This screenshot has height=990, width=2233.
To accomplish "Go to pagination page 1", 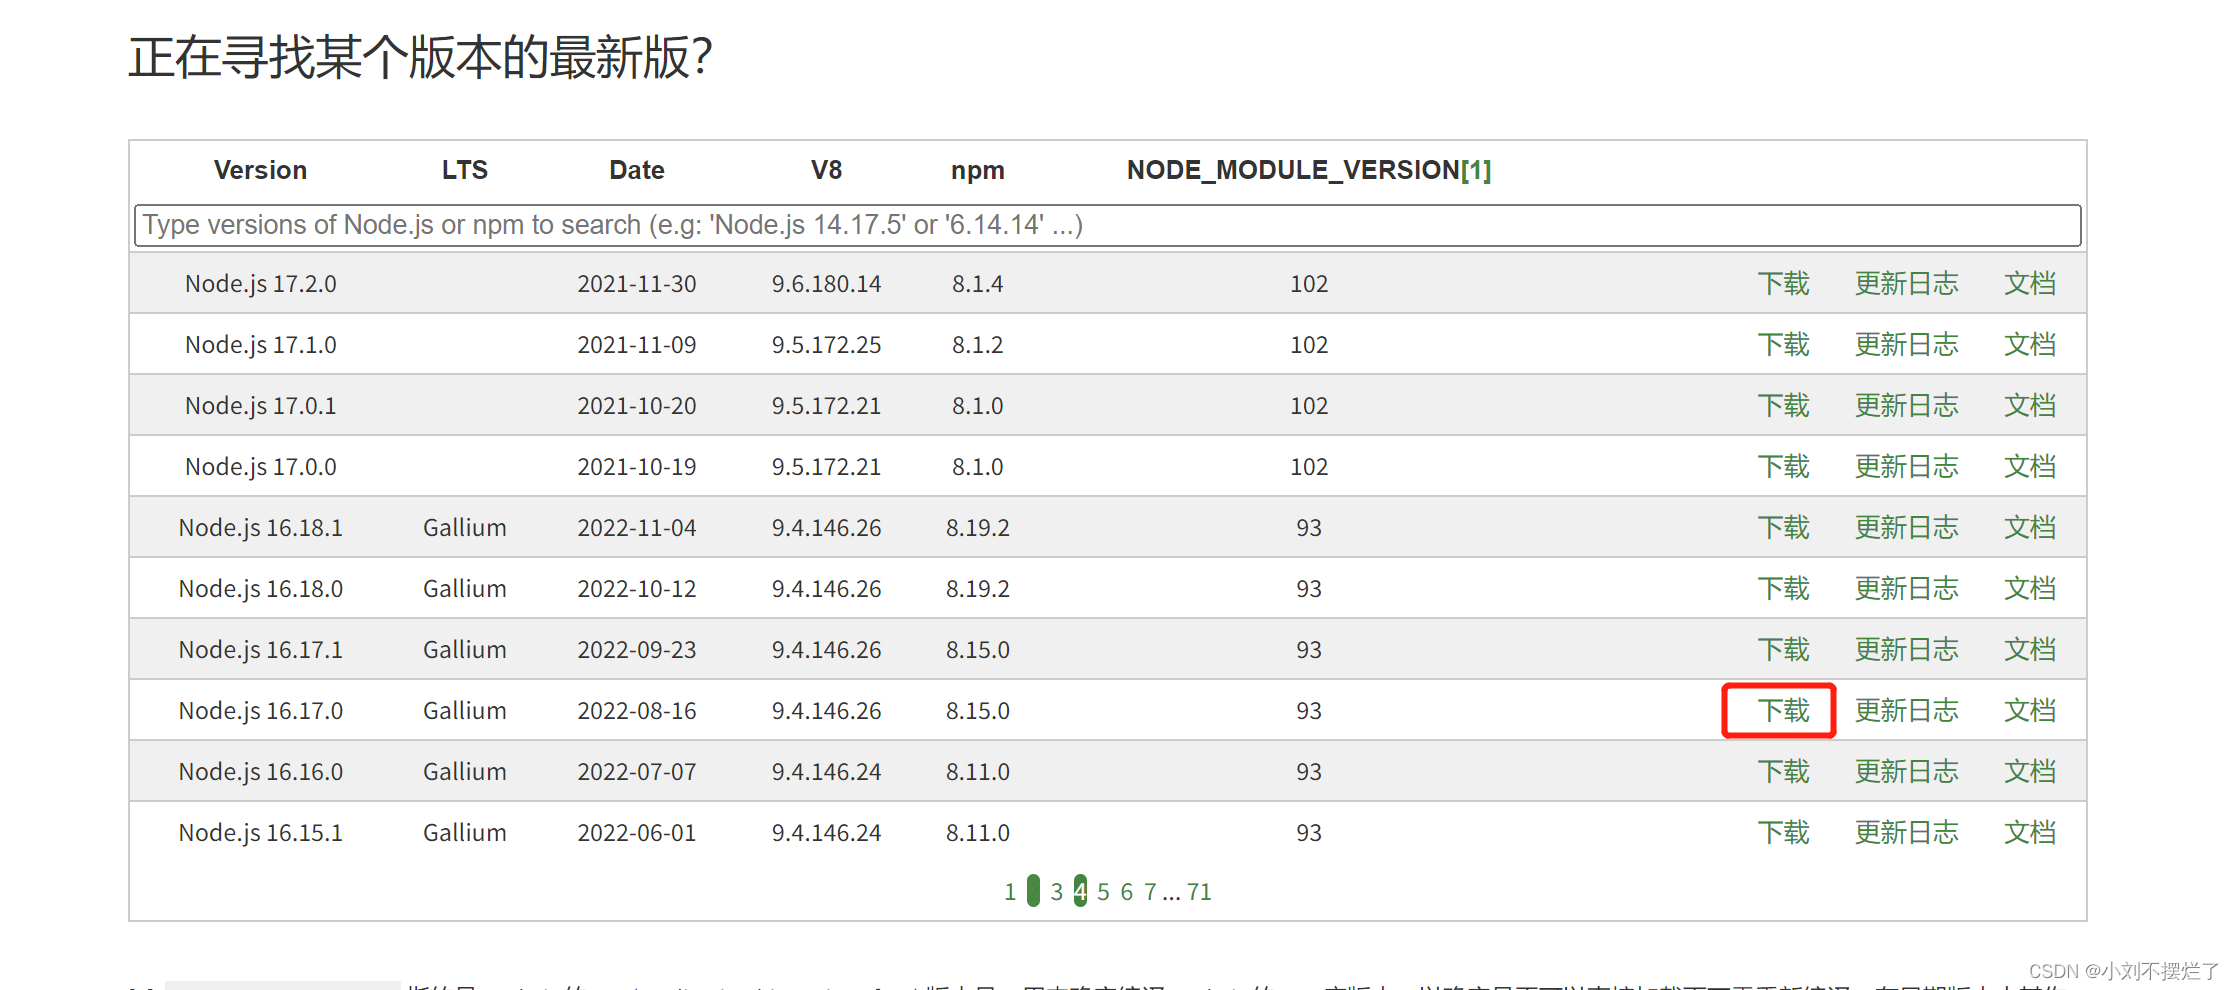I will pos(1010,892).
